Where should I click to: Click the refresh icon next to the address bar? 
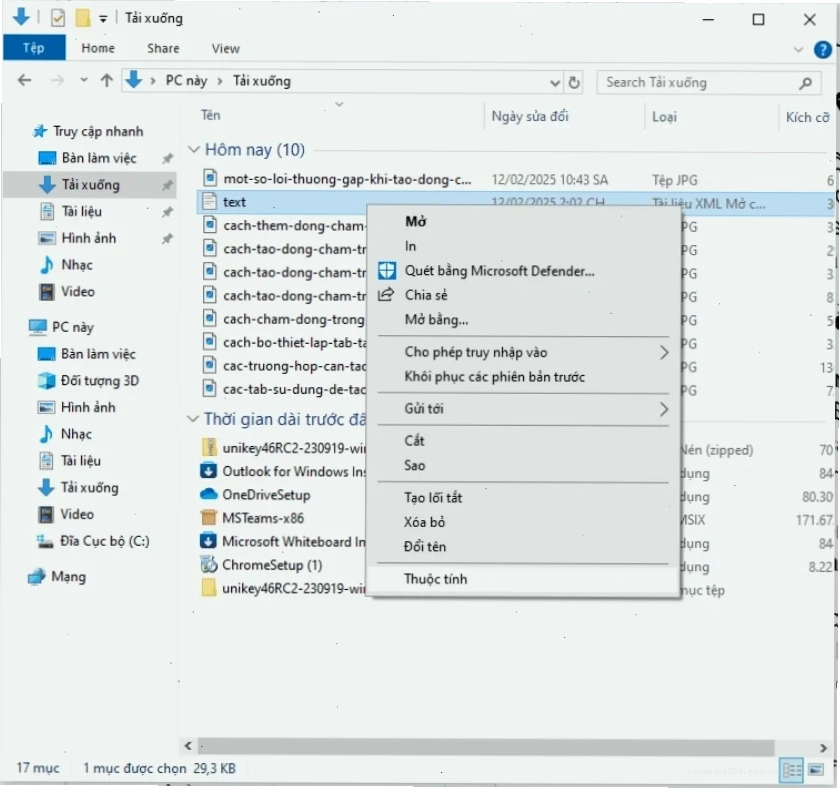(574, 82)
